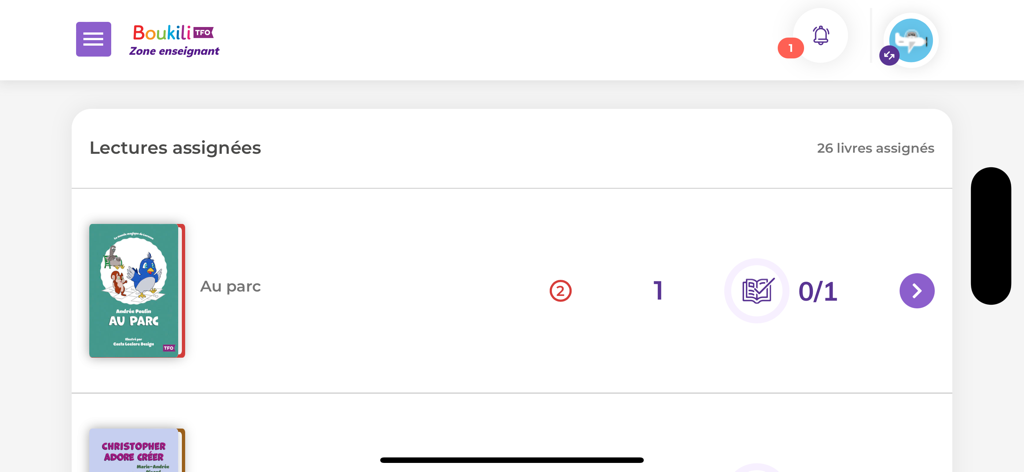1024x472 pixels.
Task: Open the Christopher adore créer book cover
Action: [135, 451]
